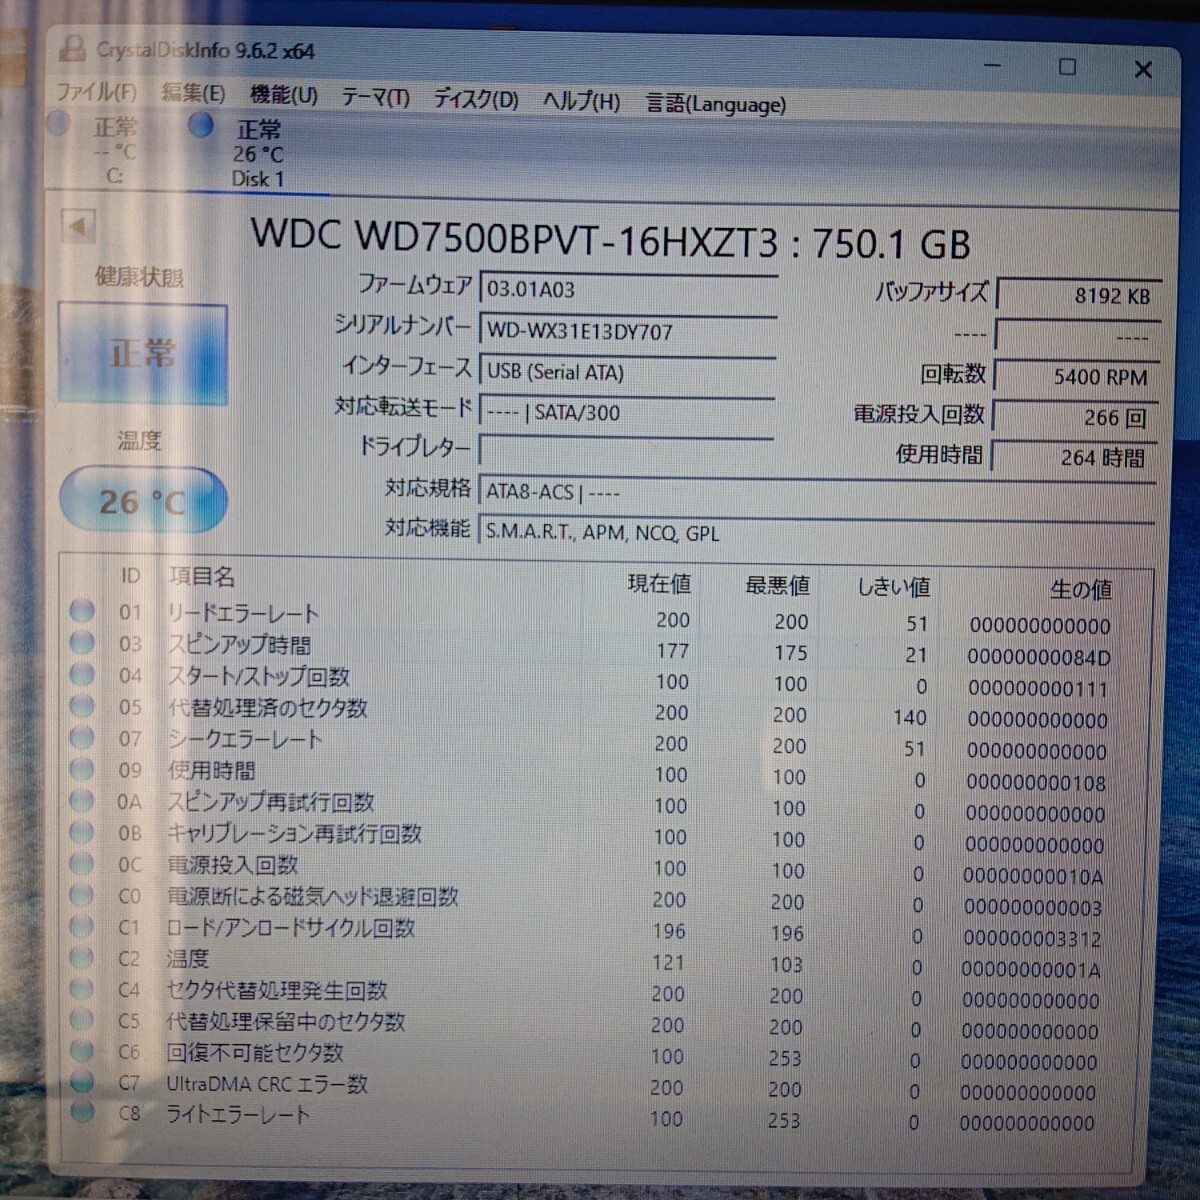Click the blue dot for 温度 attribute C2
Viewport: 1200px width, 1200px height.
tap(82, 958)
